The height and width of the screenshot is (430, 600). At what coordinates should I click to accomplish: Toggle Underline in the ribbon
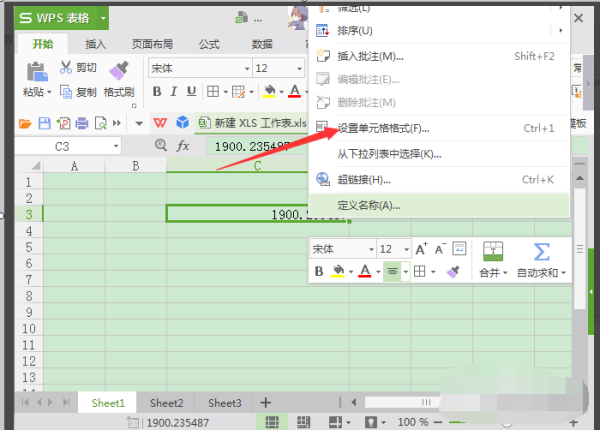point(191,91)
